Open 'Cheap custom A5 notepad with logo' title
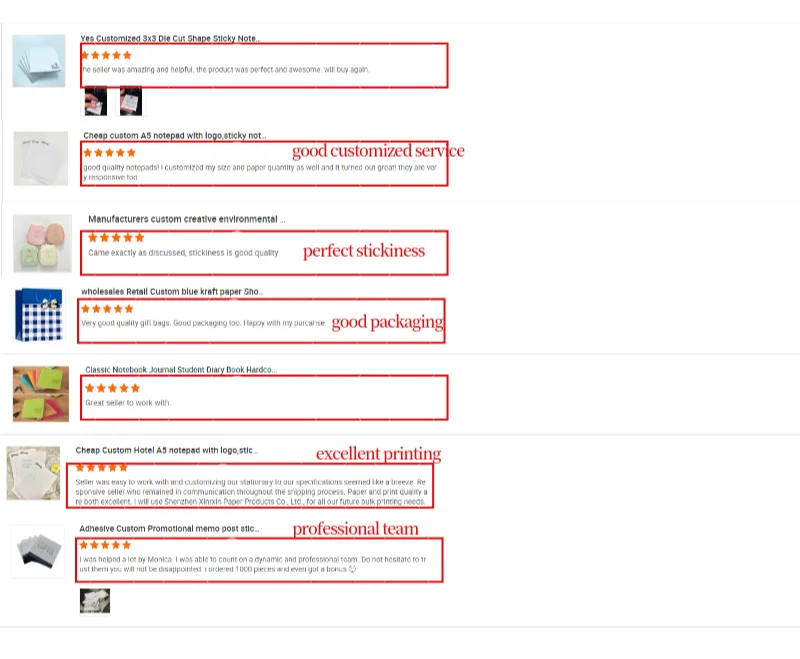Viewport: 800px width, 659px height. coord(174,136)
